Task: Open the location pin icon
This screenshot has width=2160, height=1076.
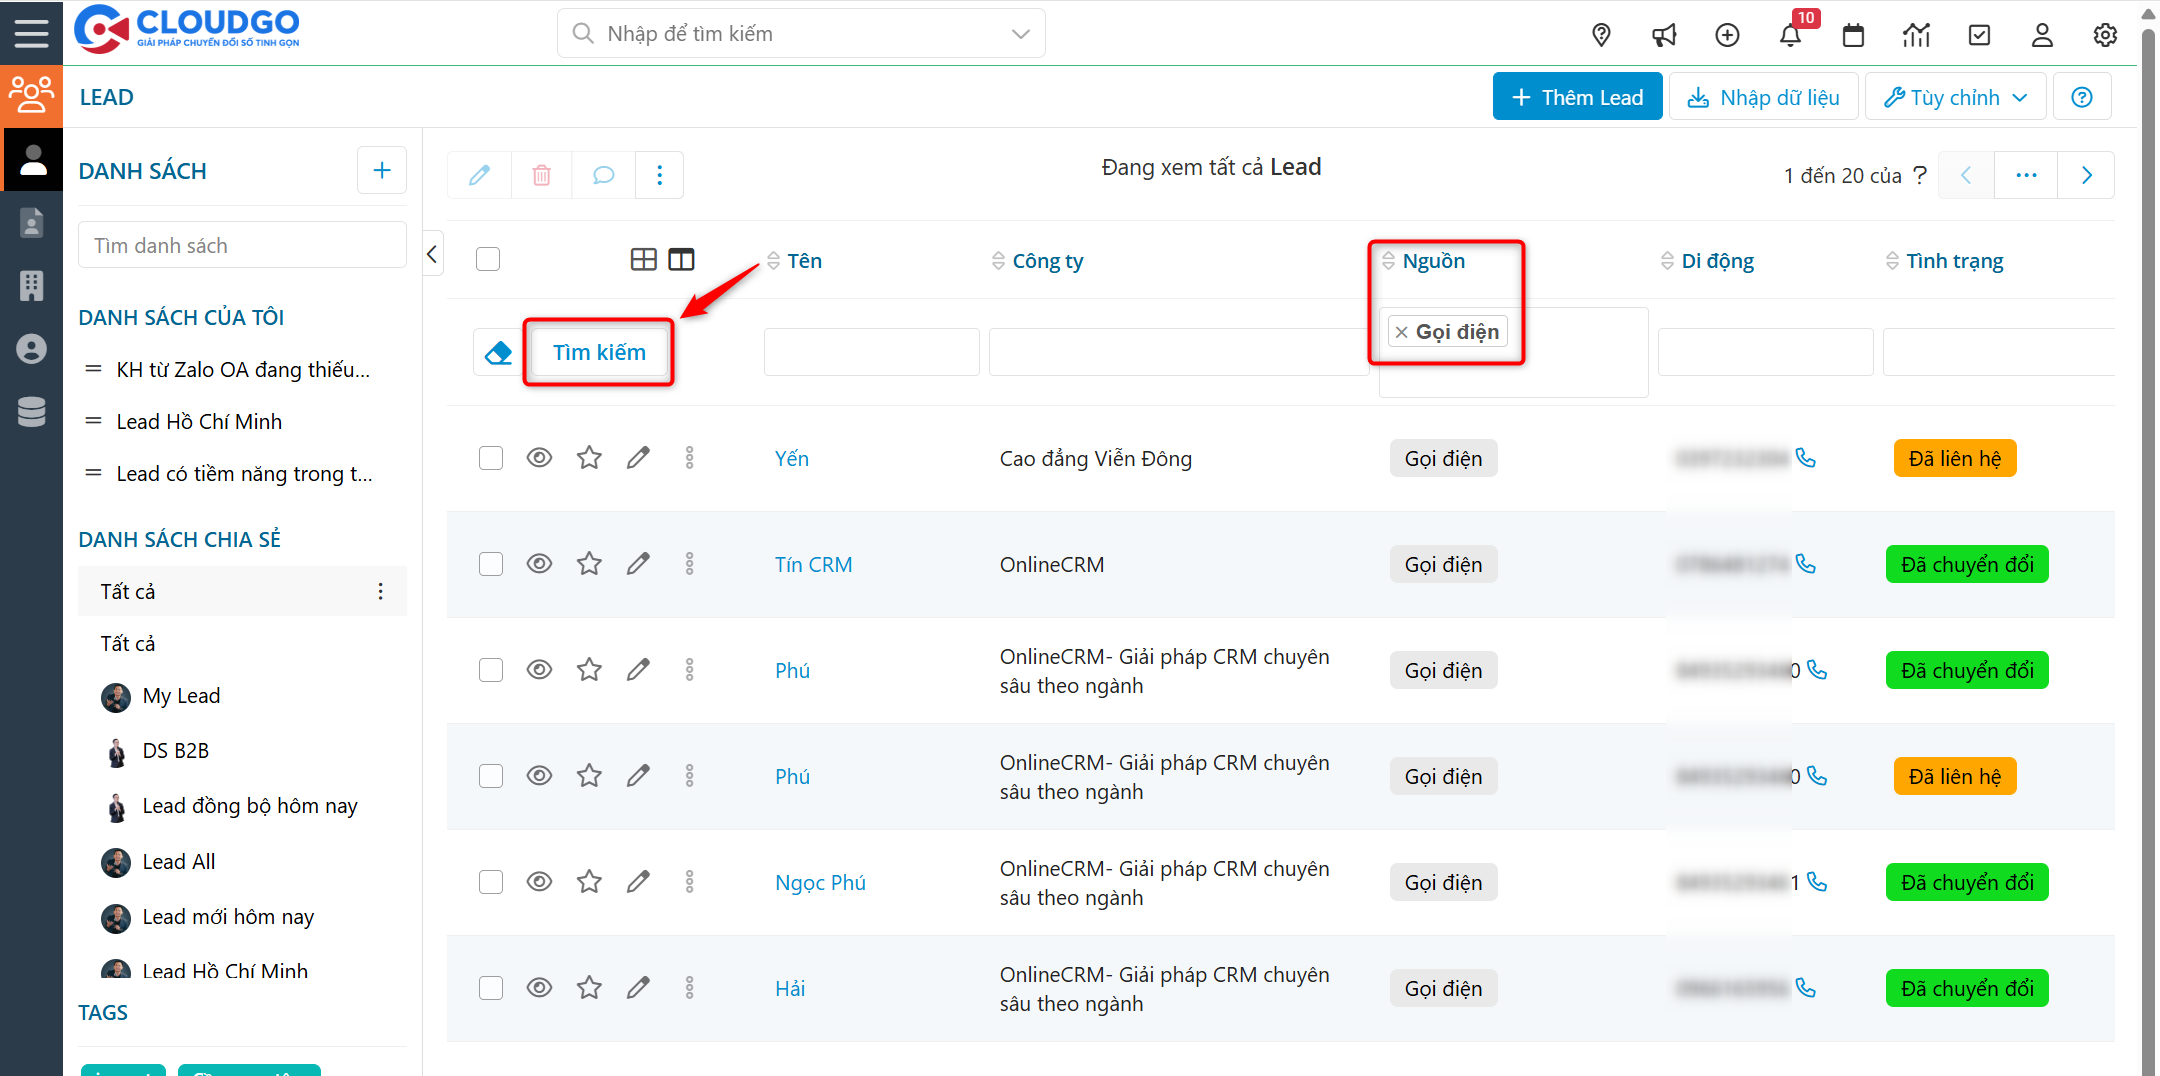Action: [x=1601, y=36]
